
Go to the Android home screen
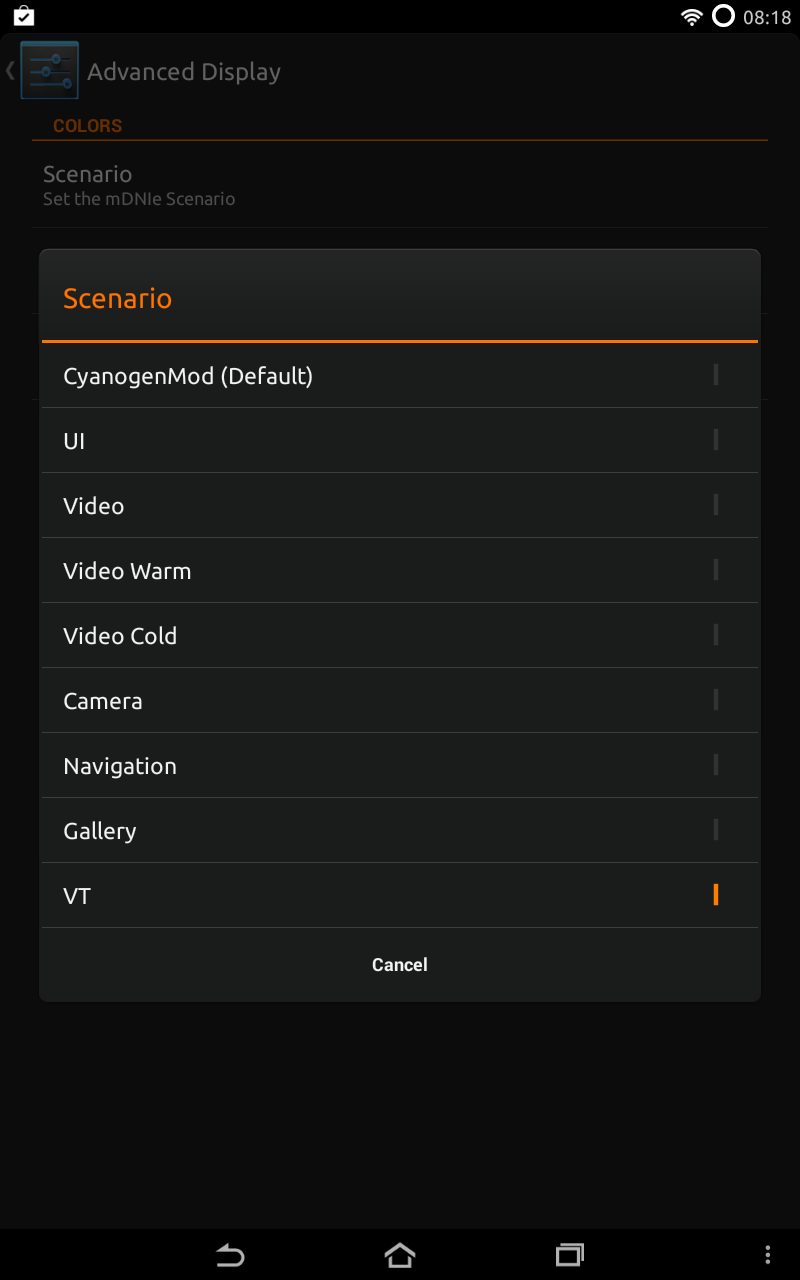click(x=399, y=1254)
